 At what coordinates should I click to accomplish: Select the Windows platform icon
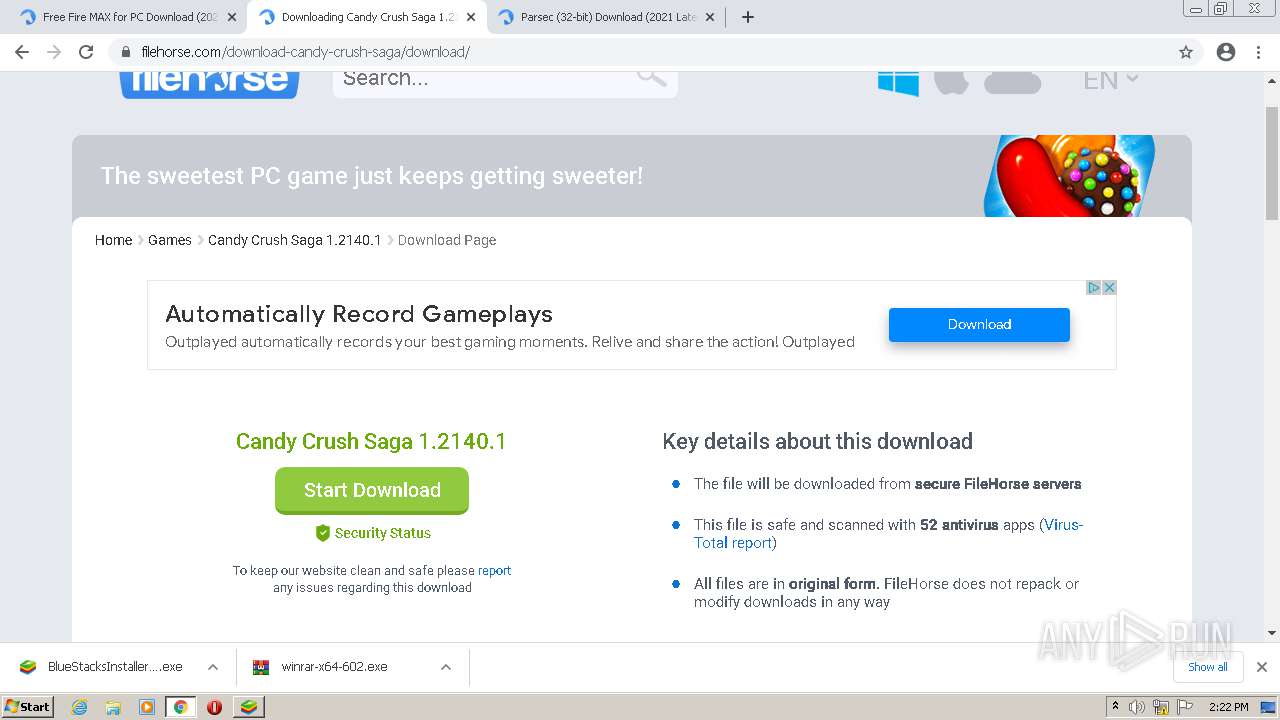click(898, 82)
